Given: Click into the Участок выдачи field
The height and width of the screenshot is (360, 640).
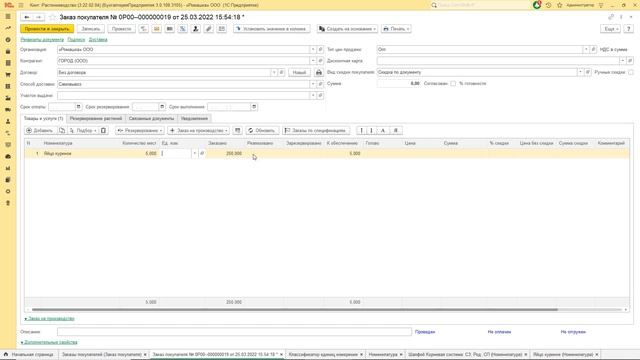Looking at the screenshot, I should [x=183, y=96].
